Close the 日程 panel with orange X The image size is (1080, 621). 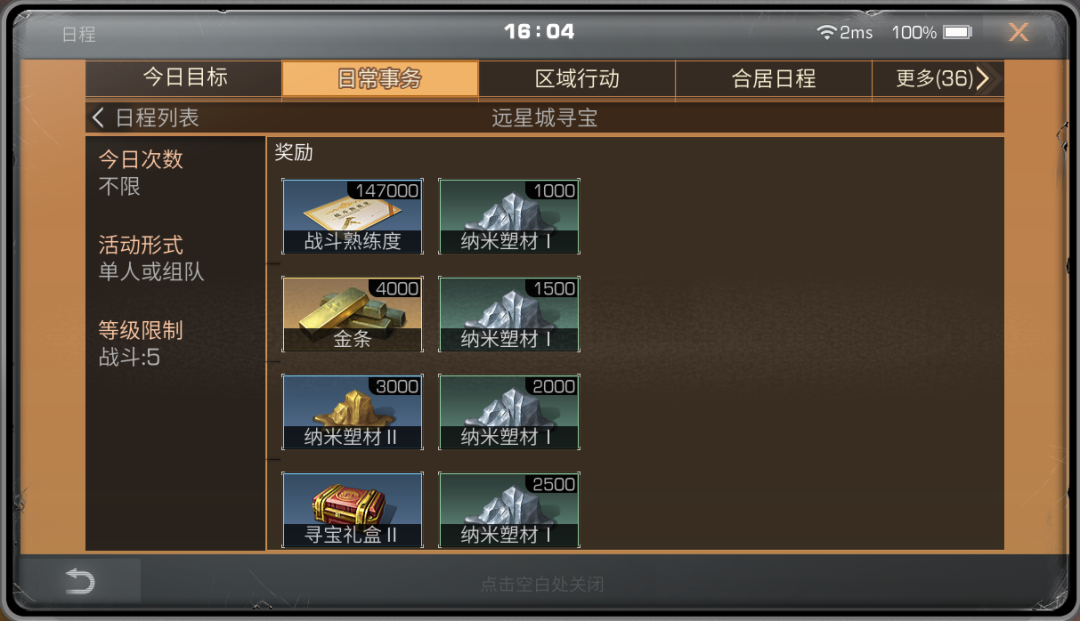[x=1019, y=32]
